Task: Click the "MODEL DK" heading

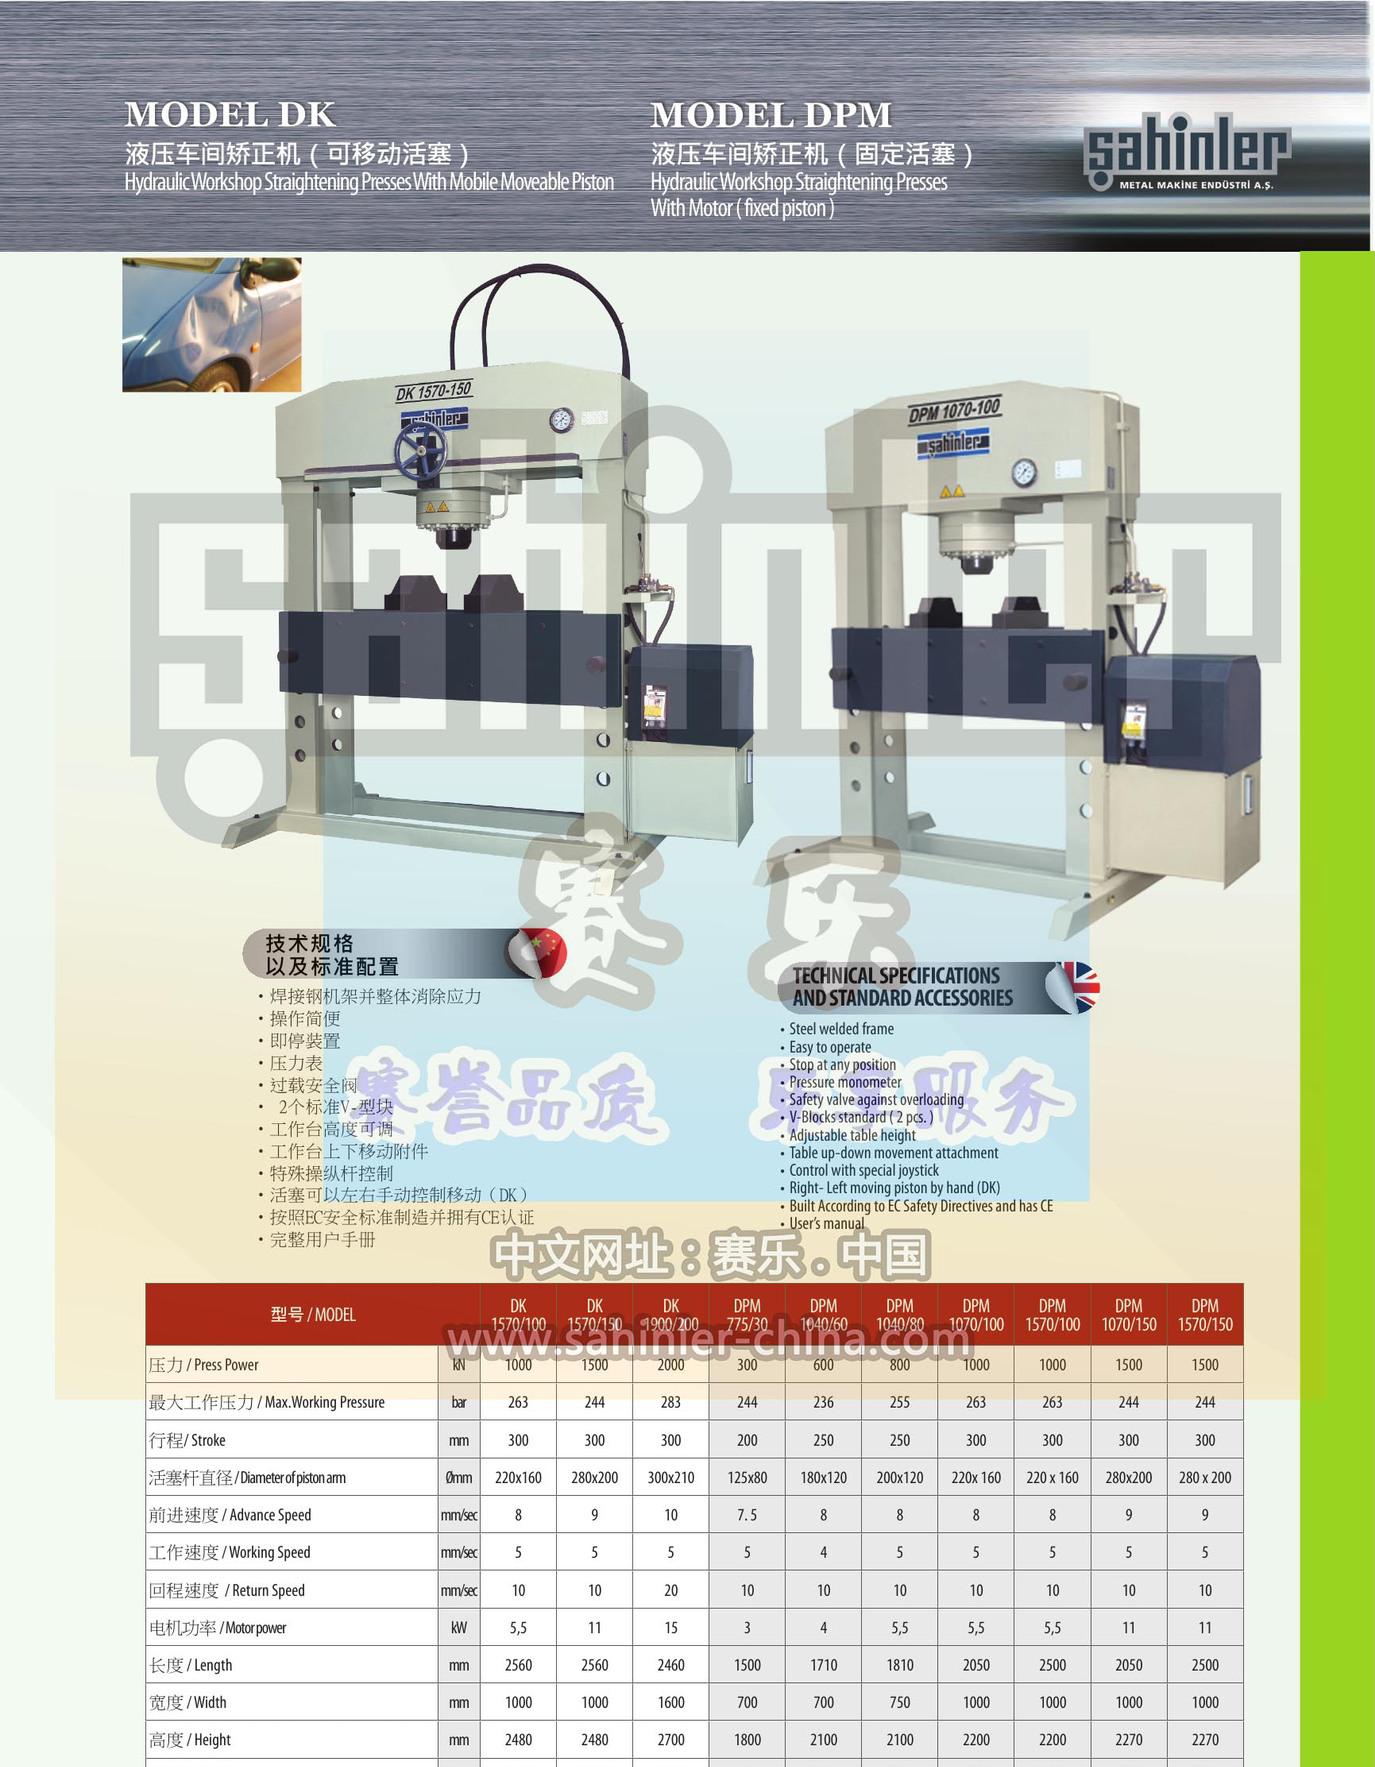Action: tap(229, 114)
